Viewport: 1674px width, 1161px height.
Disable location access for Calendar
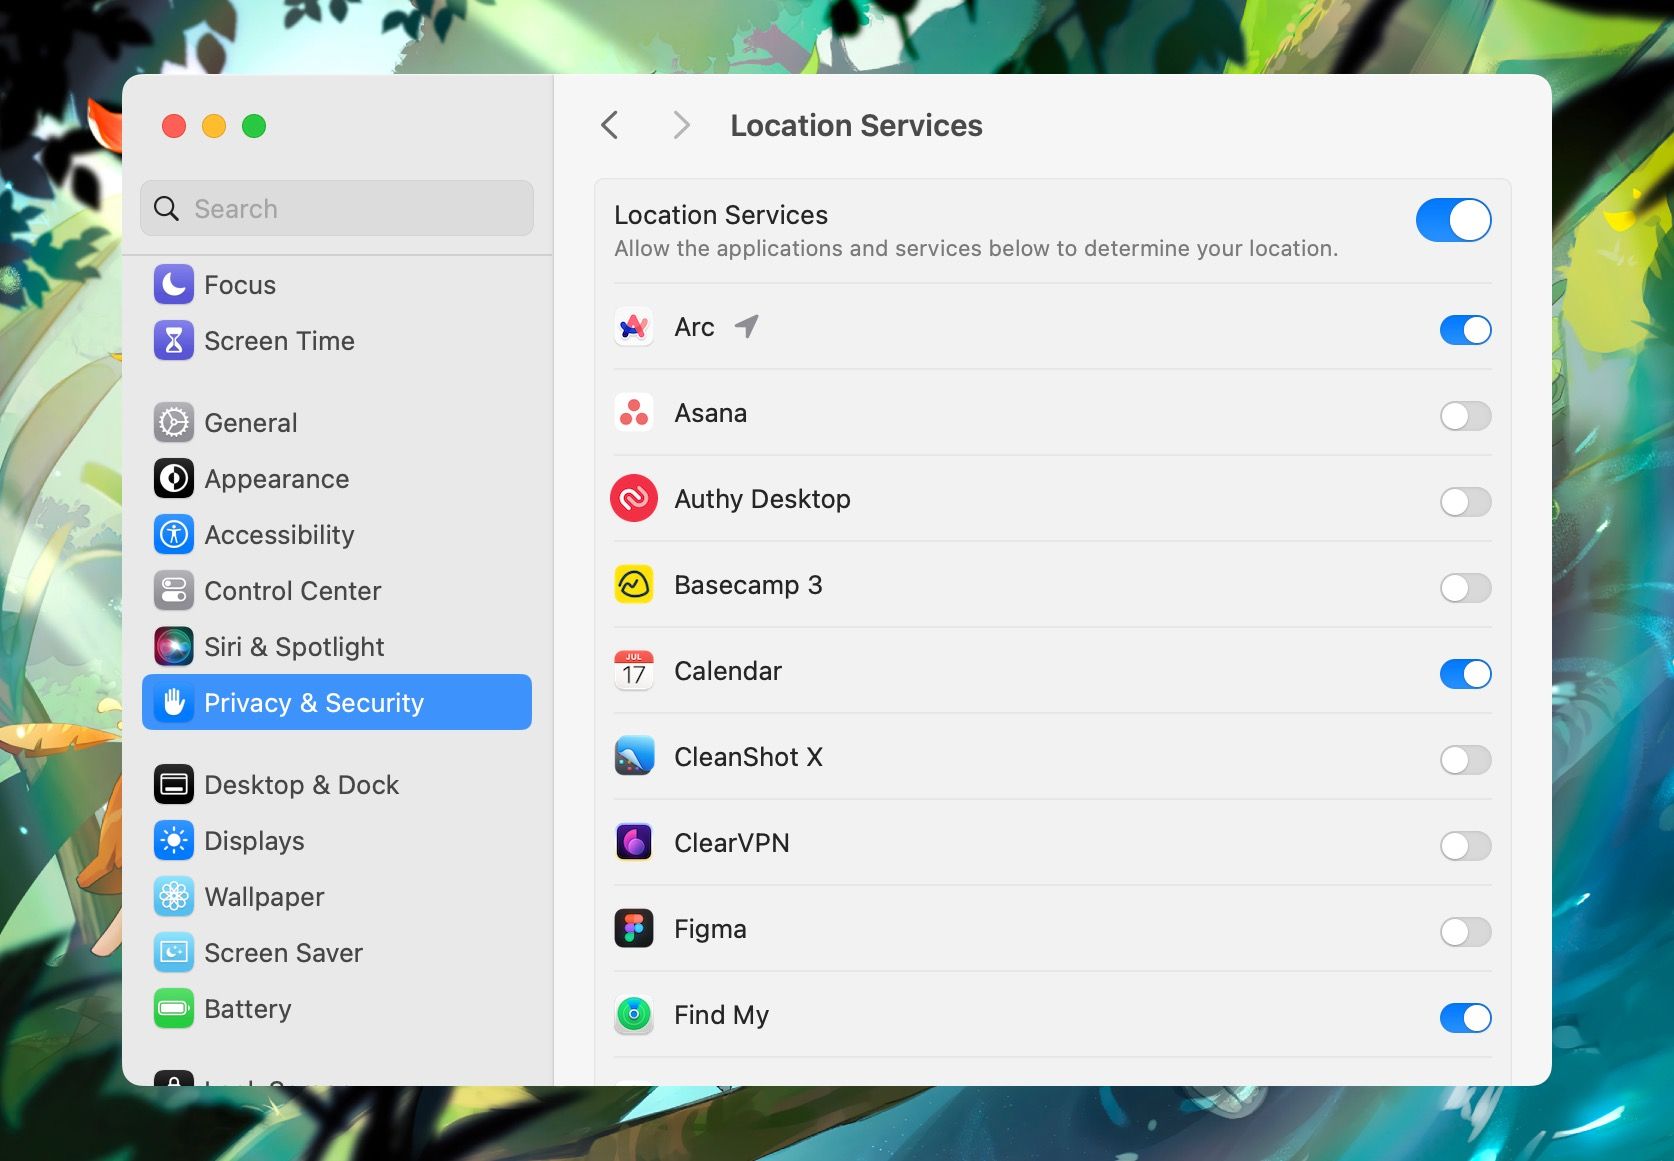click(1464, 674)
